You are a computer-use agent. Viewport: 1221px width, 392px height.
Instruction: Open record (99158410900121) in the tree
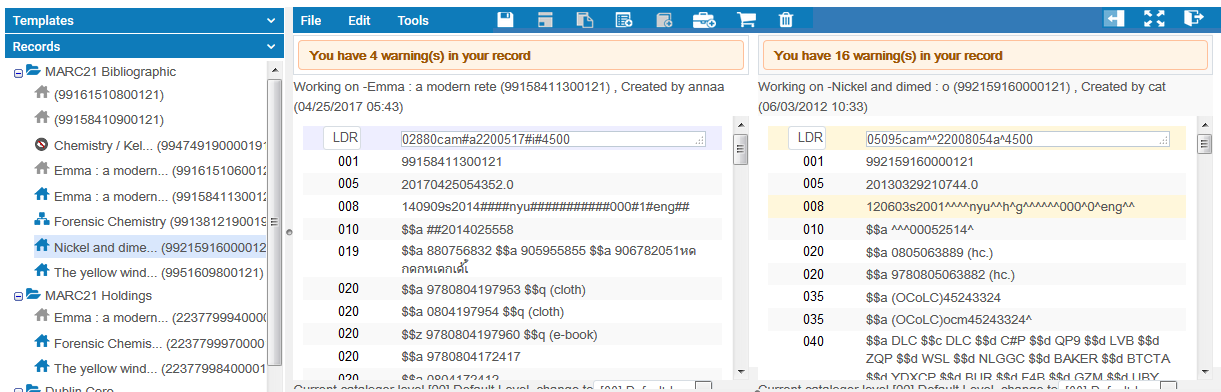[109, 120]
